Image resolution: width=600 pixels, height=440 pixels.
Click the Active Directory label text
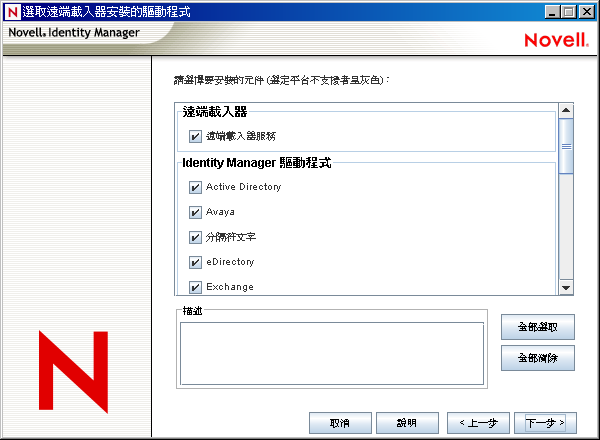[243, 187]
